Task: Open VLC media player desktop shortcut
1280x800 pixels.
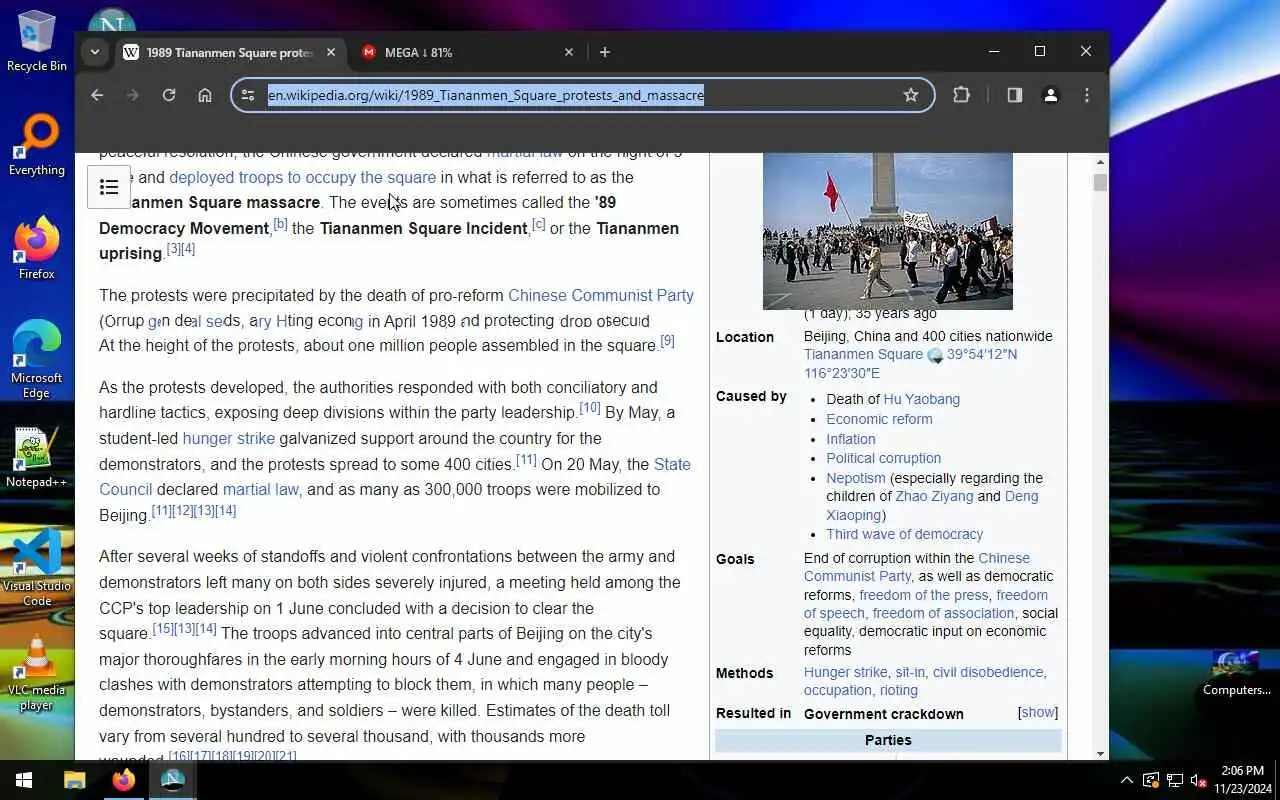Action: 37,672
